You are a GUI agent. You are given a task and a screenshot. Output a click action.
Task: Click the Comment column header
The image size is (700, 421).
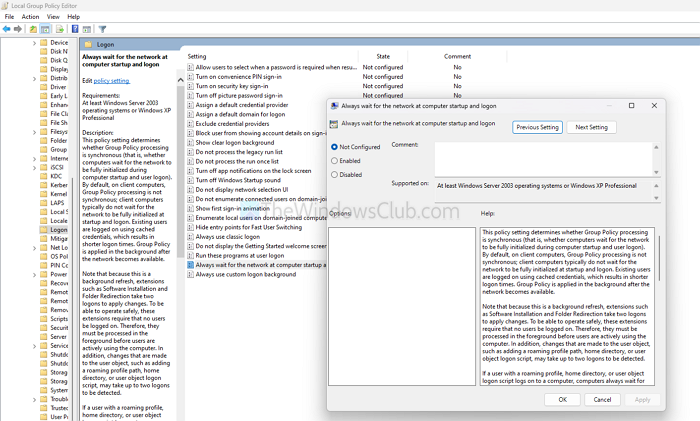[457, 56]
